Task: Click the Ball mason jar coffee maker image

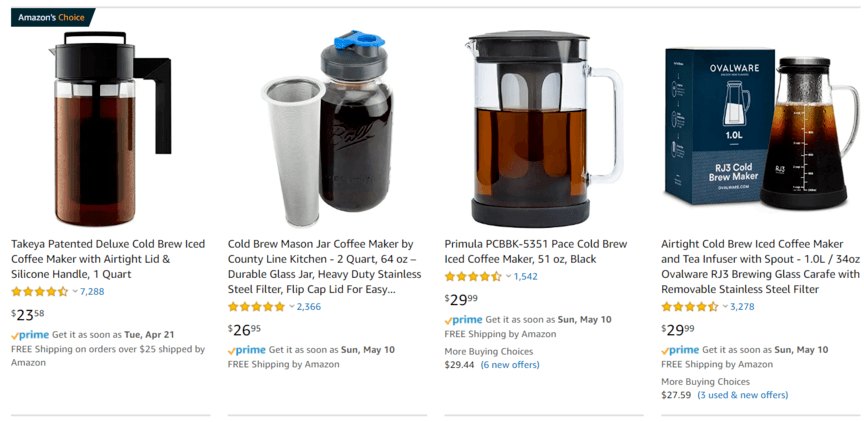Action: point(327,128)
